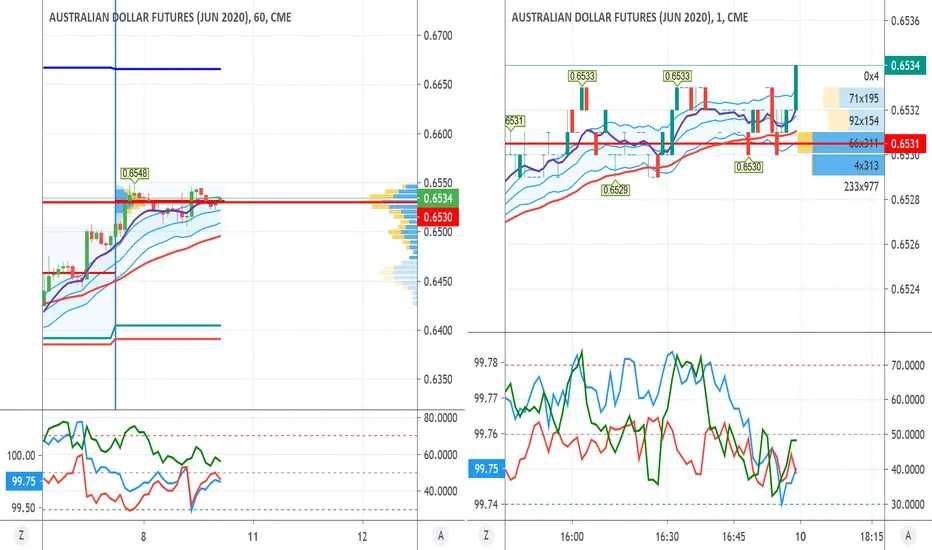
Task: Click the 0.6524 price axis label
Action: [x=905, y=289]
